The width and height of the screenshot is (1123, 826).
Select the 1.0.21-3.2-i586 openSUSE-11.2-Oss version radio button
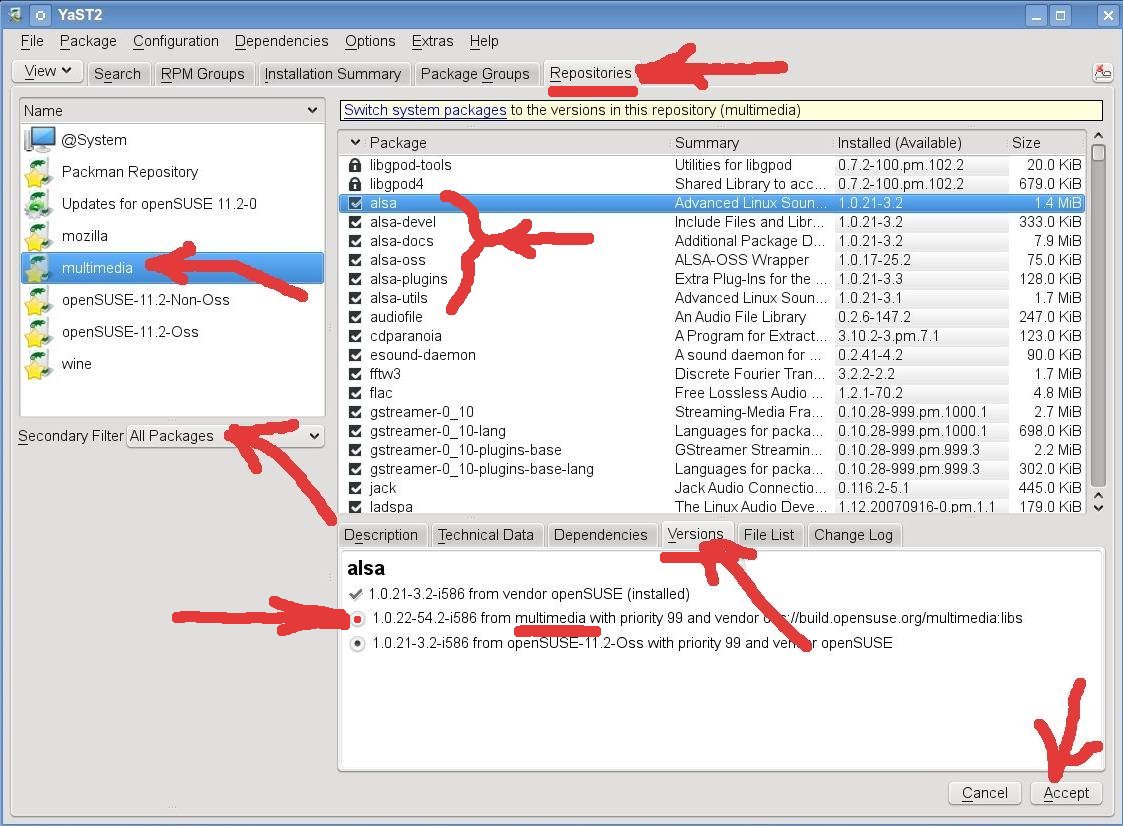[357, 643]
